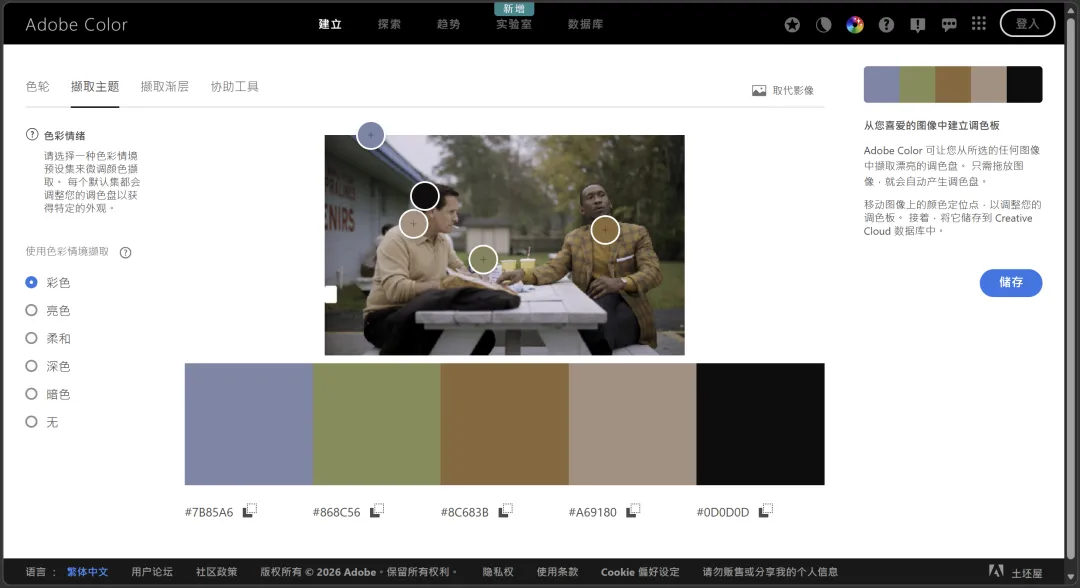The width and height of the screenshot is (1080, 588).
Task: Click the blue-gray color picker marker on image
Action: click(x=371, y=135)
